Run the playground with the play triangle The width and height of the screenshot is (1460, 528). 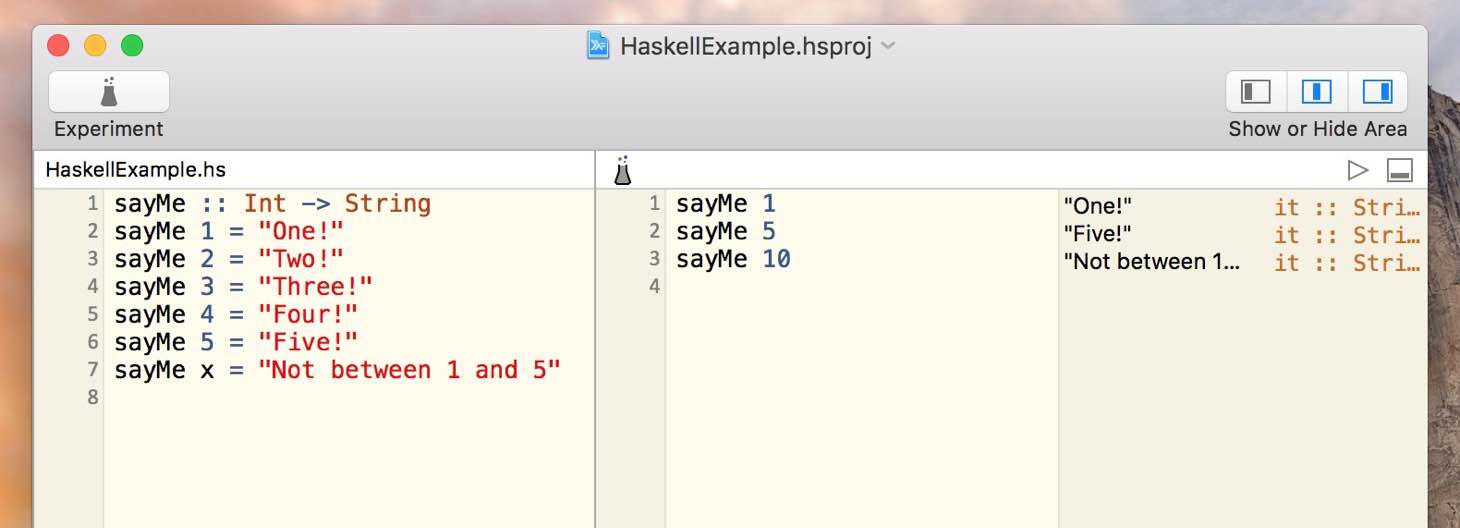[1358, 170]
